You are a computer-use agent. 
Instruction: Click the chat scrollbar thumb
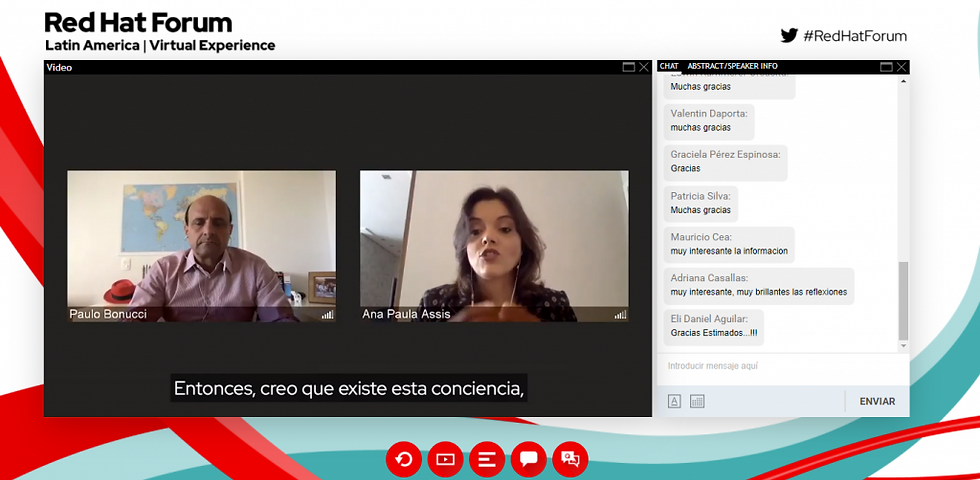point(903,301)
